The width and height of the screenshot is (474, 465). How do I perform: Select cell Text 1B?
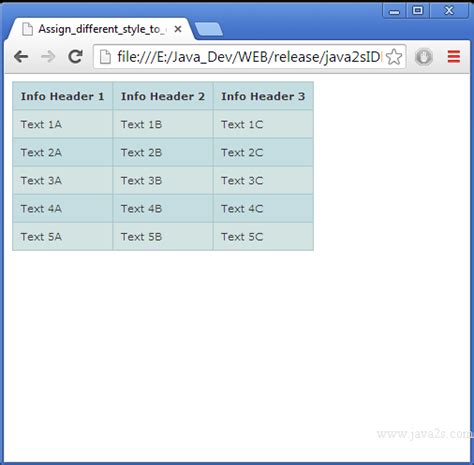tap(163, 124)
